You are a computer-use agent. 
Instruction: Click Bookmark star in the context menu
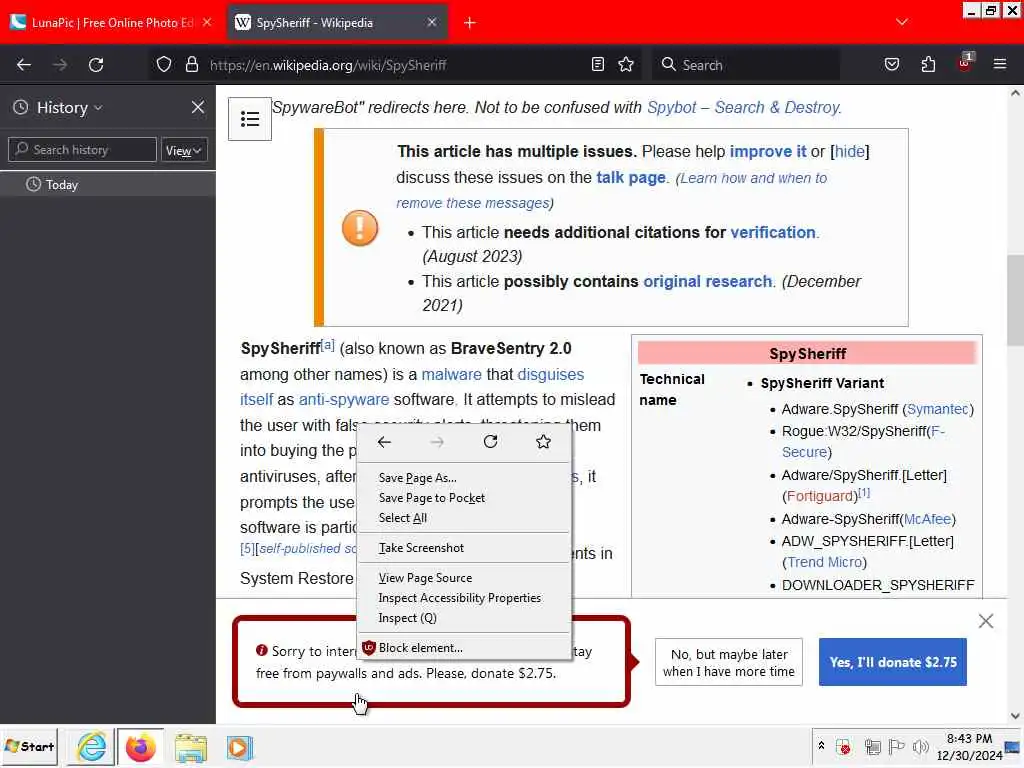[x=543, y=442]
